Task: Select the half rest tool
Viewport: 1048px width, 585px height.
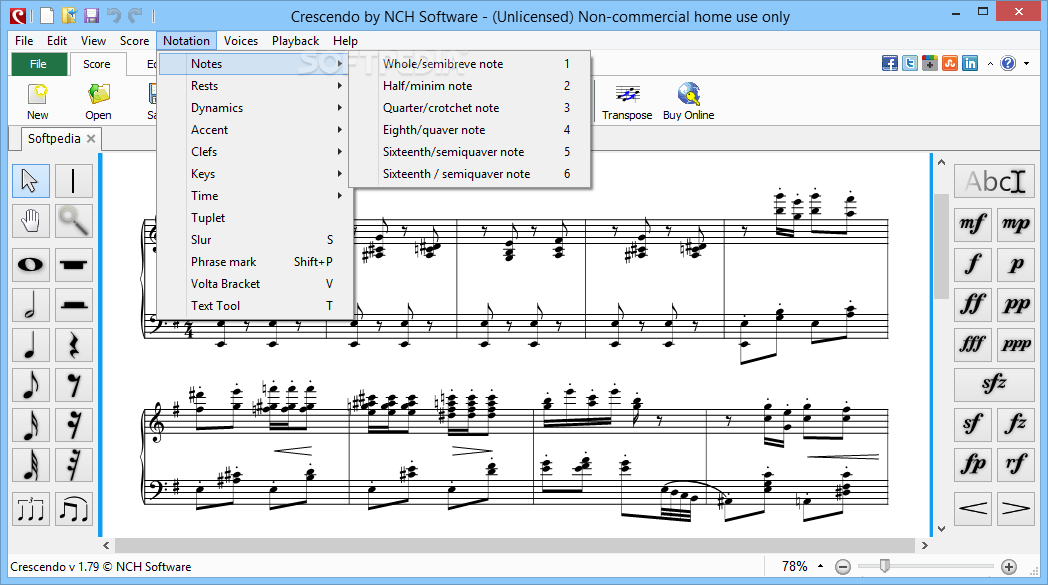Action: 74,305
